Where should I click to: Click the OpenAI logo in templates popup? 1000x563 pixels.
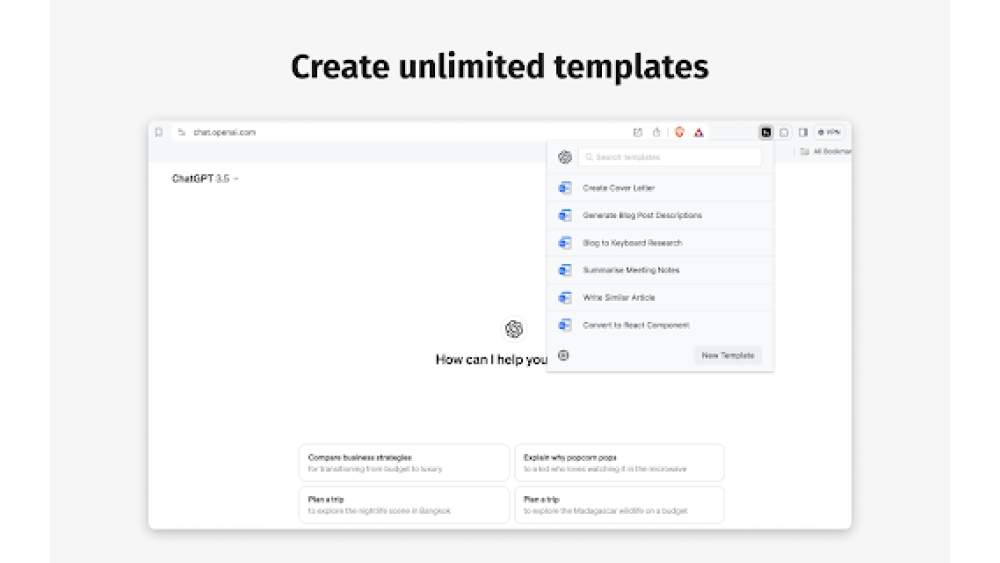coord(565,157)
